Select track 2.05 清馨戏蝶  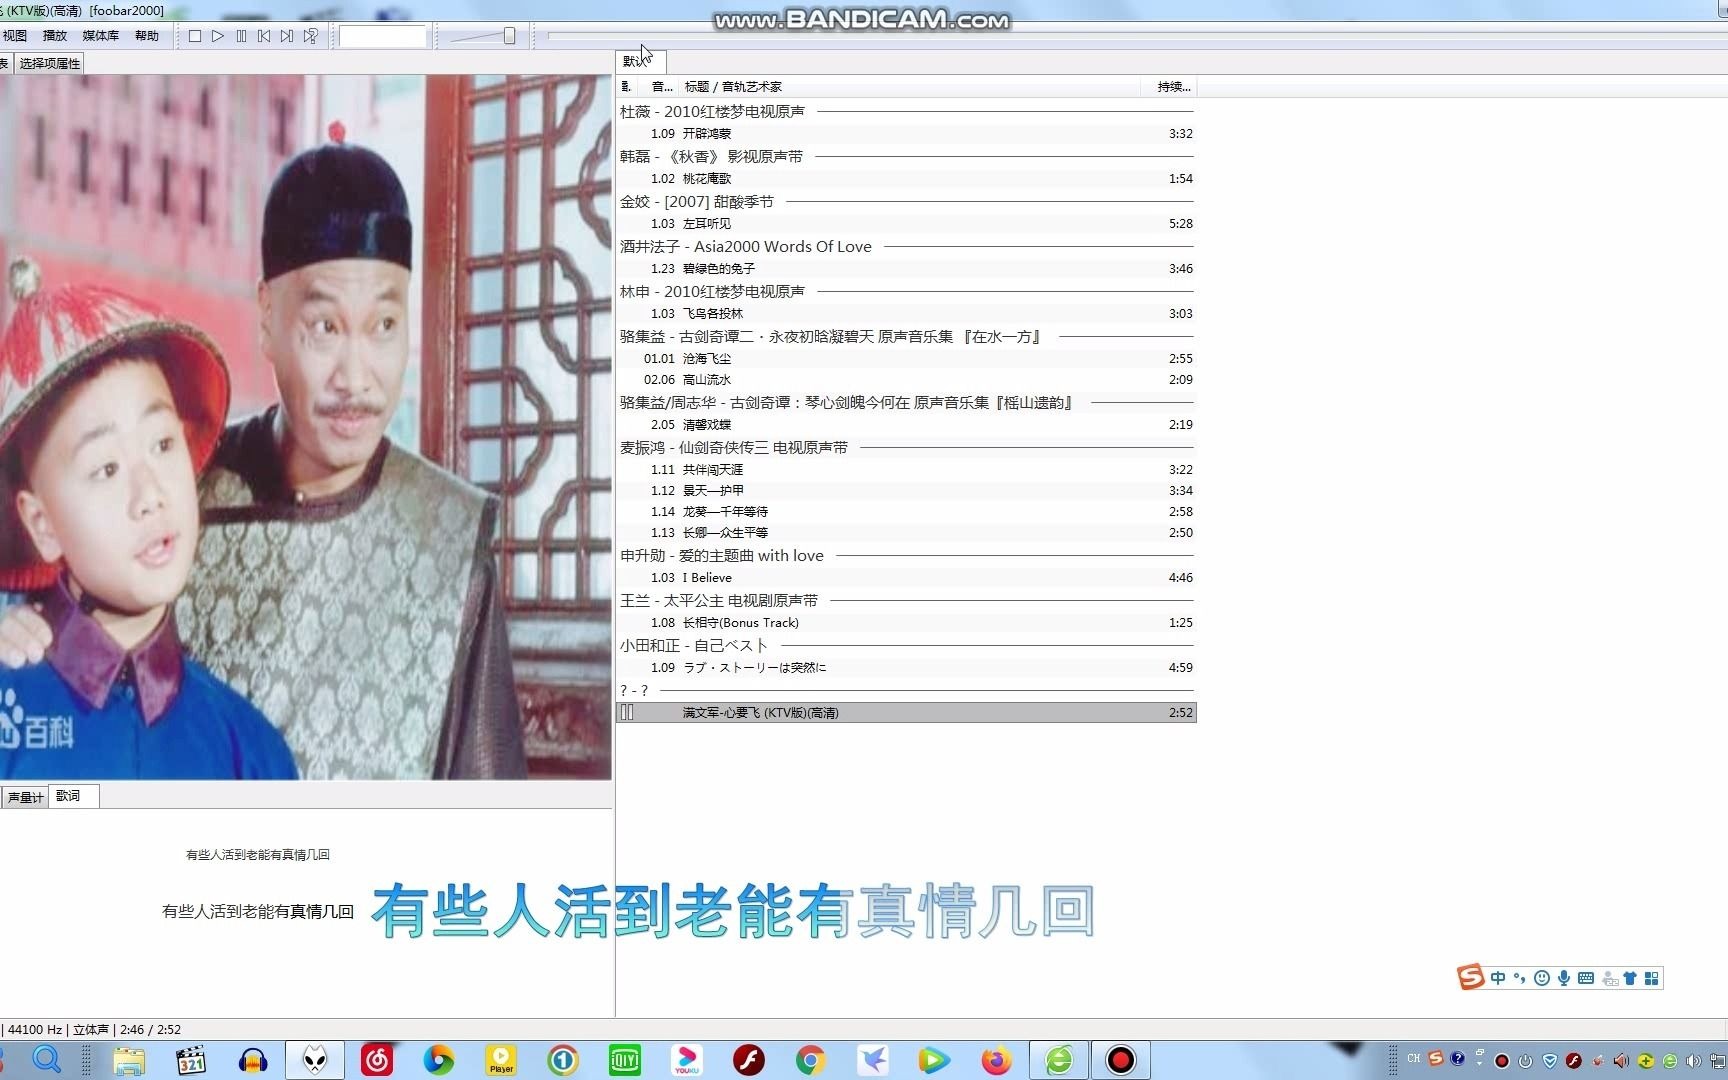(906, 424)
